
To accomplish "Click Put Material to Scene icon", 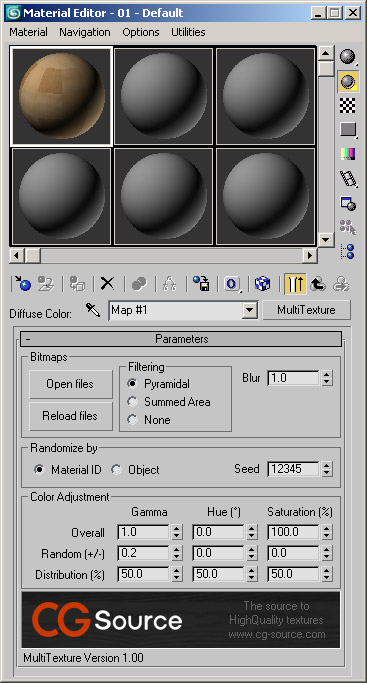I will point(46,284).
